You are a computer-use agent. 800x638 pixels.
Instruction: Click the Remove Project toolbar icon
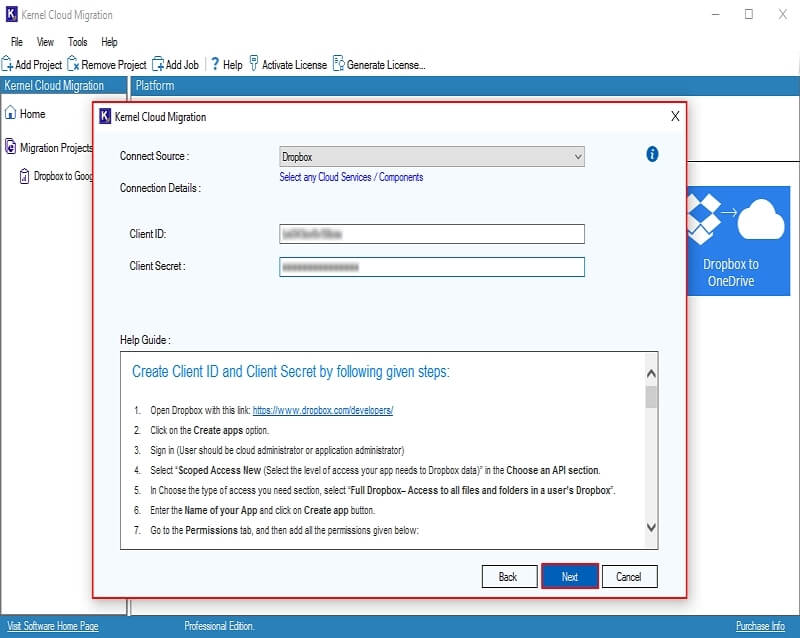[x=73, y=64]
